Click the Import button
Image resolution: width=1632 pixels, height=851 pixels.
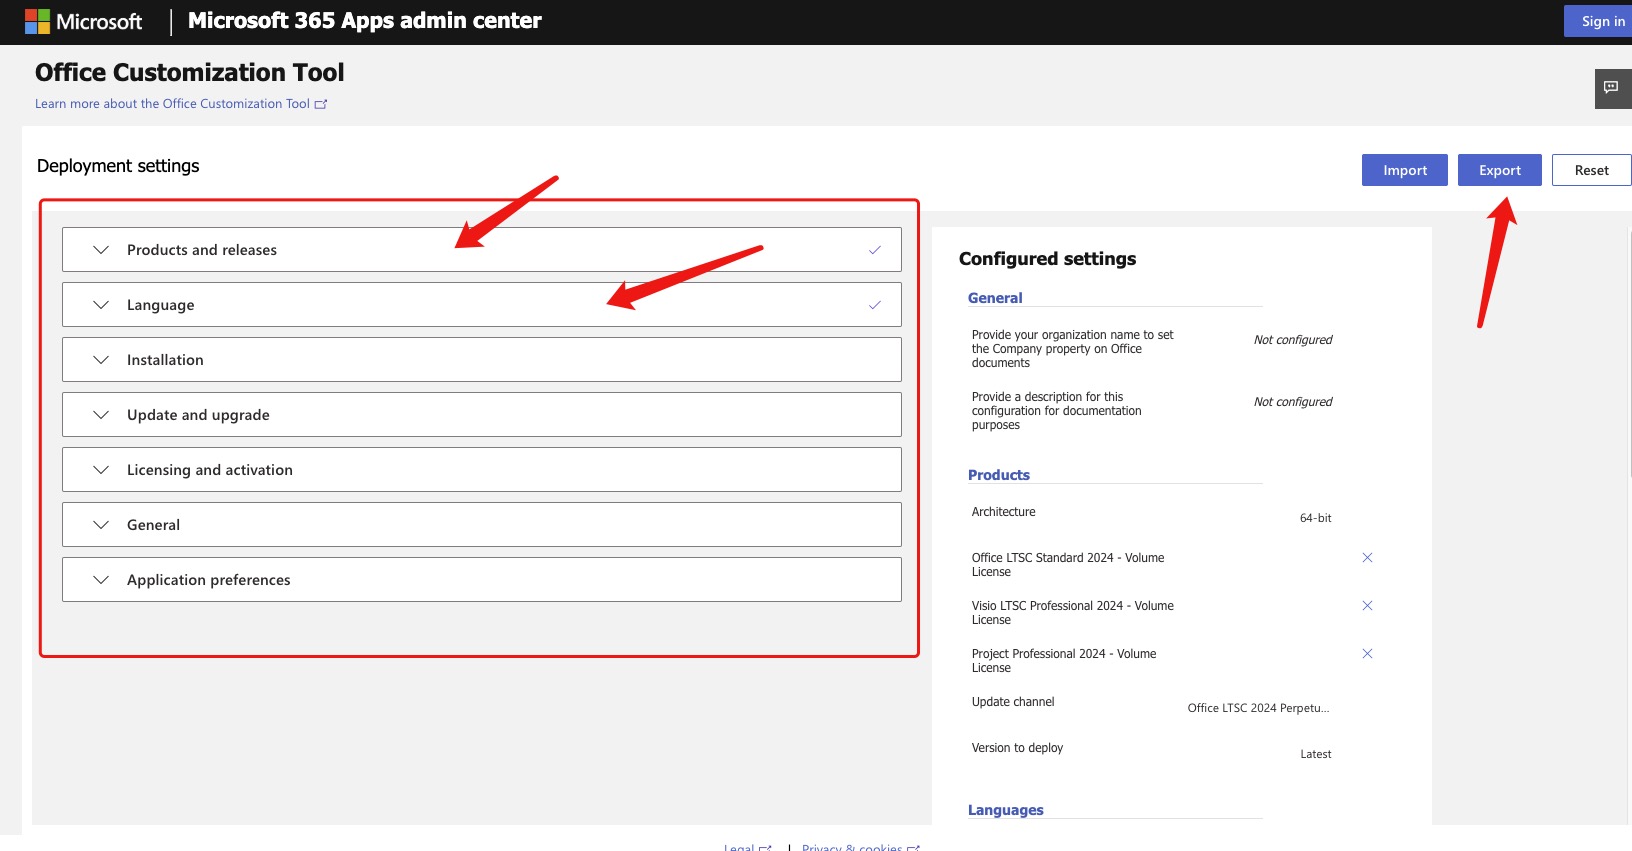click(1405, 170)
